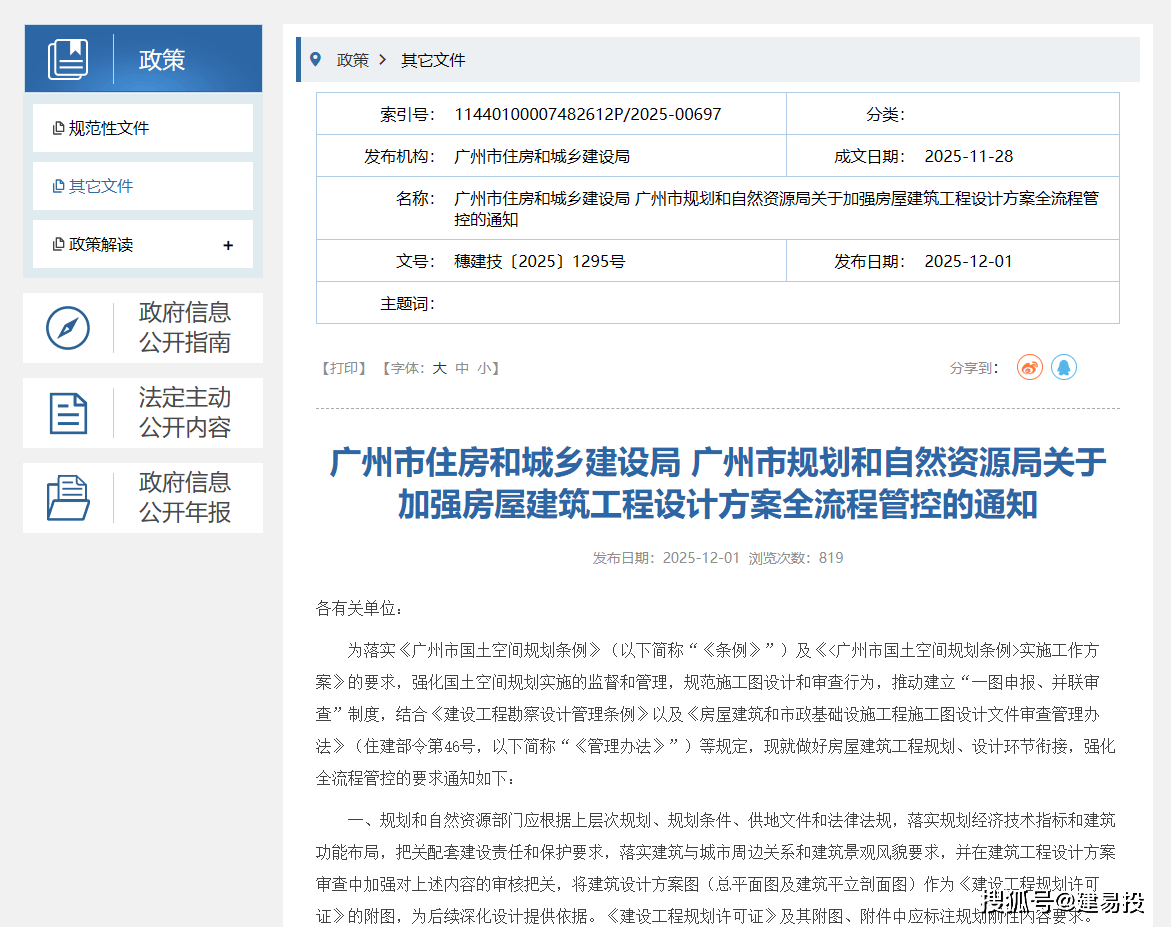This screenshot has height=927, width=1171.
Task: Open the 规范性文件 menu item
Action: tap(108, 128)
